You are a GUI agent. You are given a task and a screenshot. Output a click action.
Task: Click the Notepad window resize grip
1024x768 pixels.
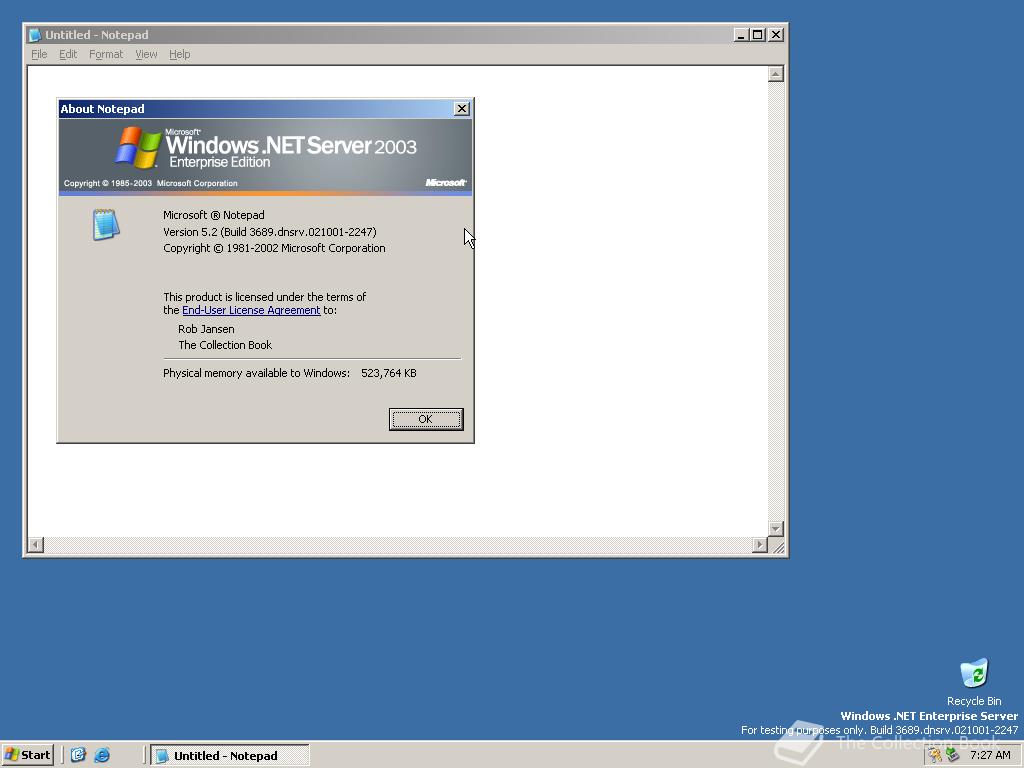tap(776, 545)
